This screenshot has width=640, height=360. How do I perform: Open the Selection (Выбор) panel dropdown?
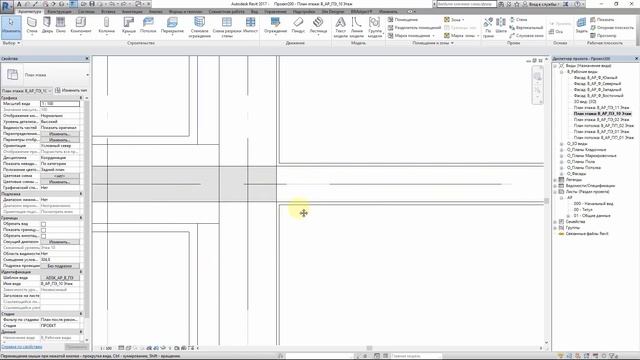point(11,43)
